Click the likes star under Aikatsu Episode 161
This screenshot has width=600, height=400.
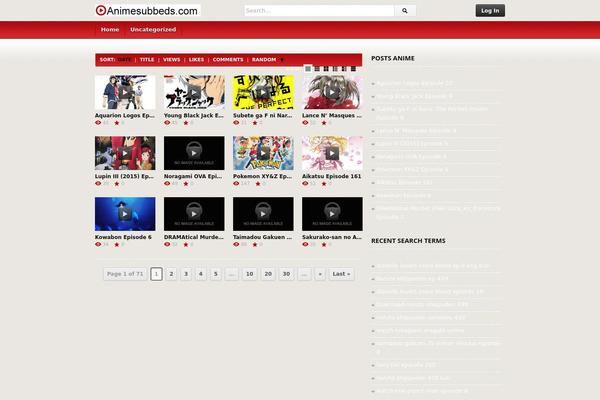pos(324,184)
